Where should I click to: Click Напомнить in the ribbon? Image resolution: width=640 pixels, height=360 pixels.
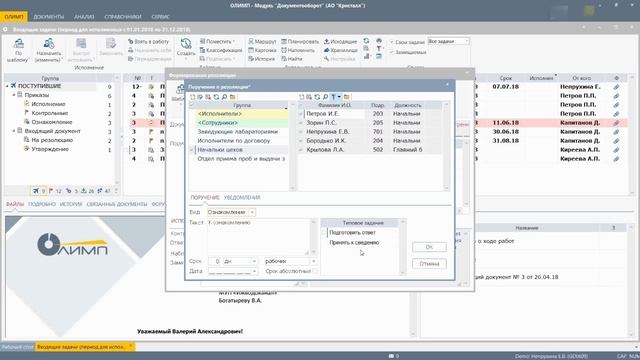coord(298,50)
